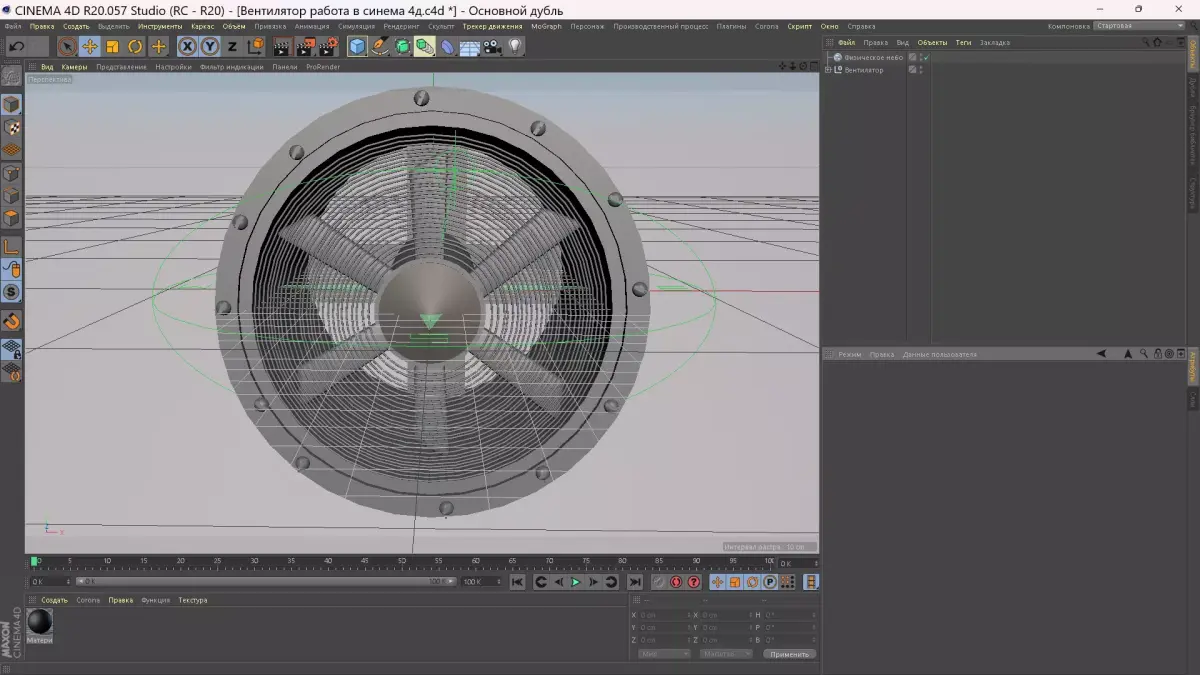This screenshot has height=675, width=1200.
Task: Select the Rotate tool
Action: pos(135,46)
